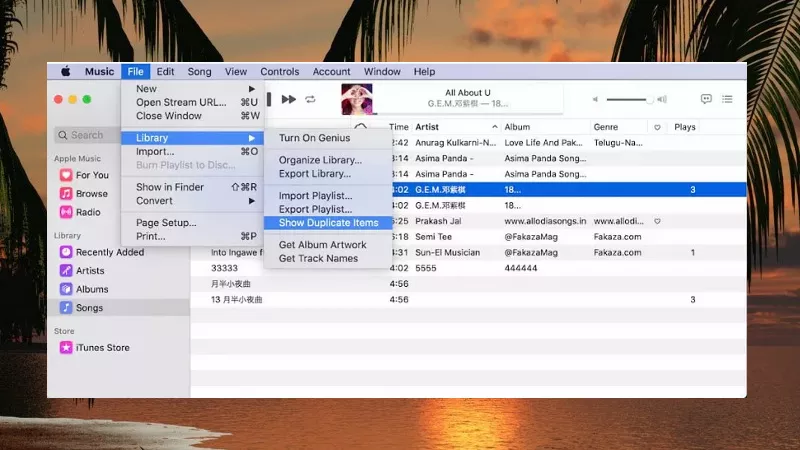800x450 pixels.
Task: Pause playback with the pause button
Action: pyautogui.click(x=269, y=99)
